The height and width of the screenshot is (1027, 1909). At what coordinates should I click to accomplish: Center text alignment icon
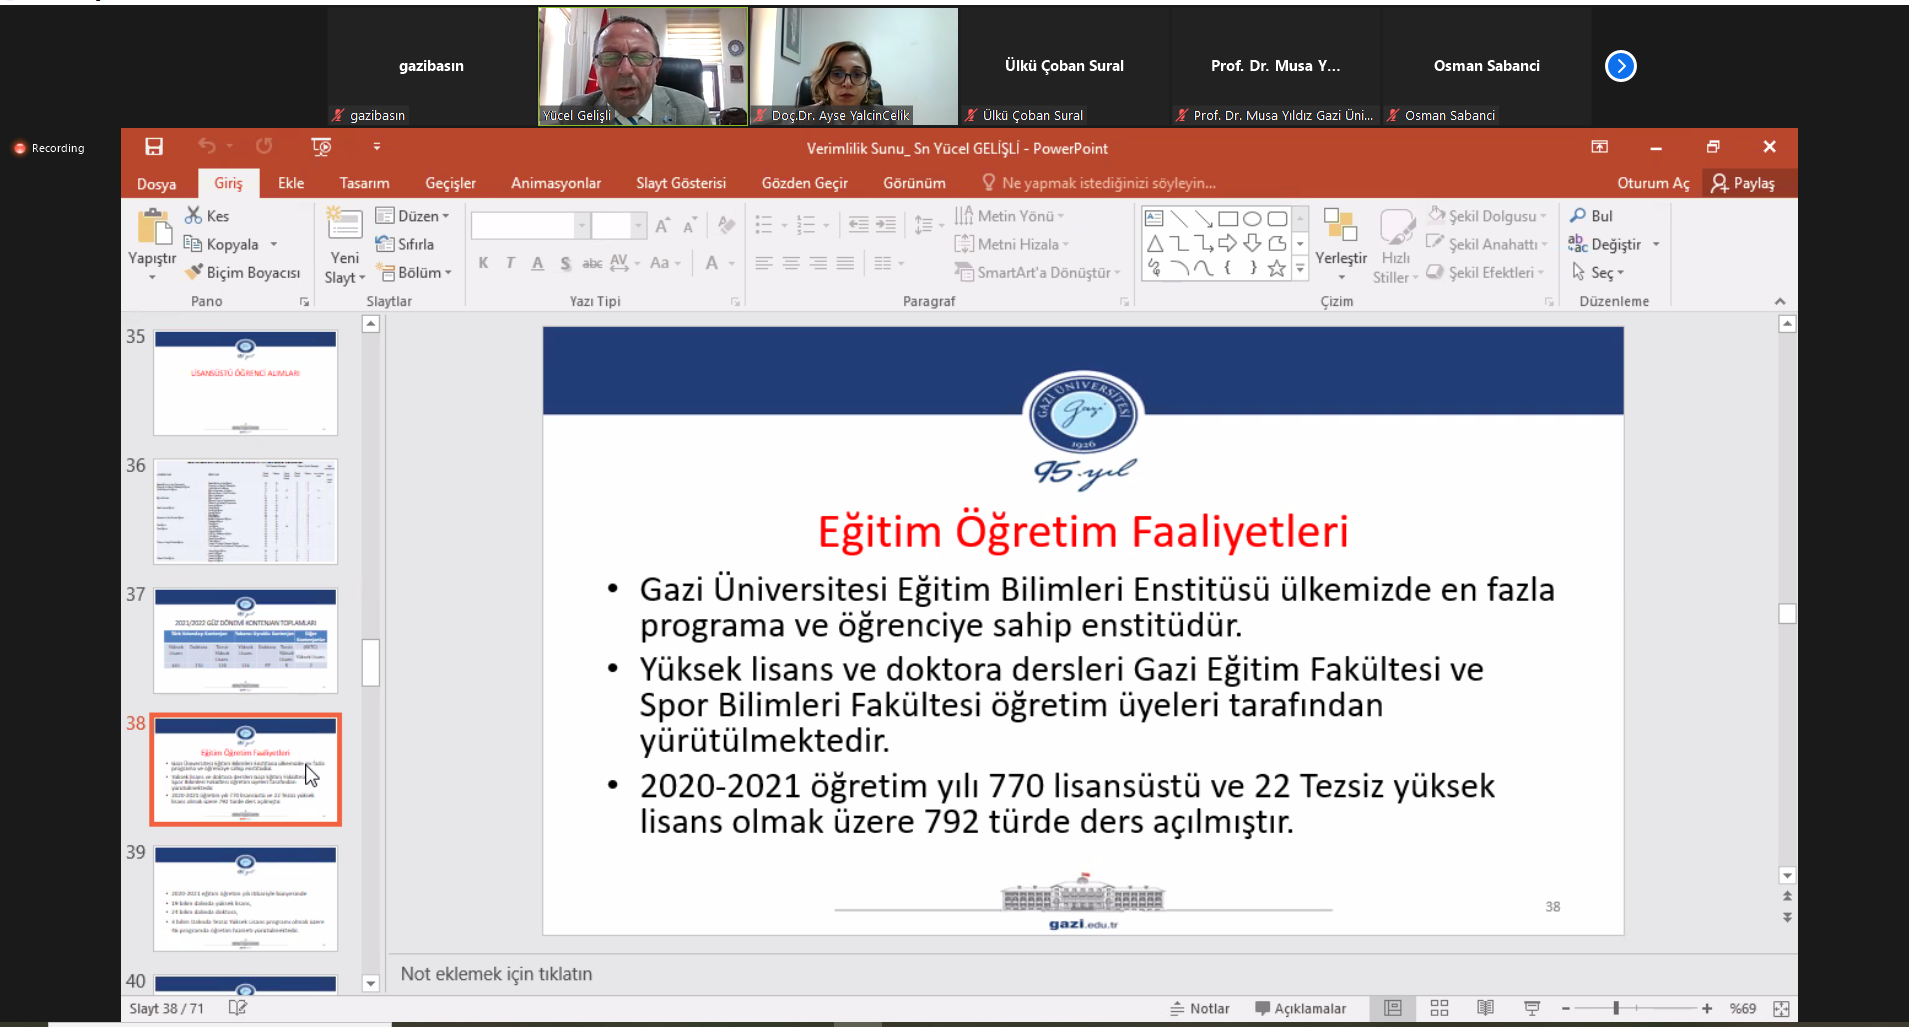click(791, 263)
